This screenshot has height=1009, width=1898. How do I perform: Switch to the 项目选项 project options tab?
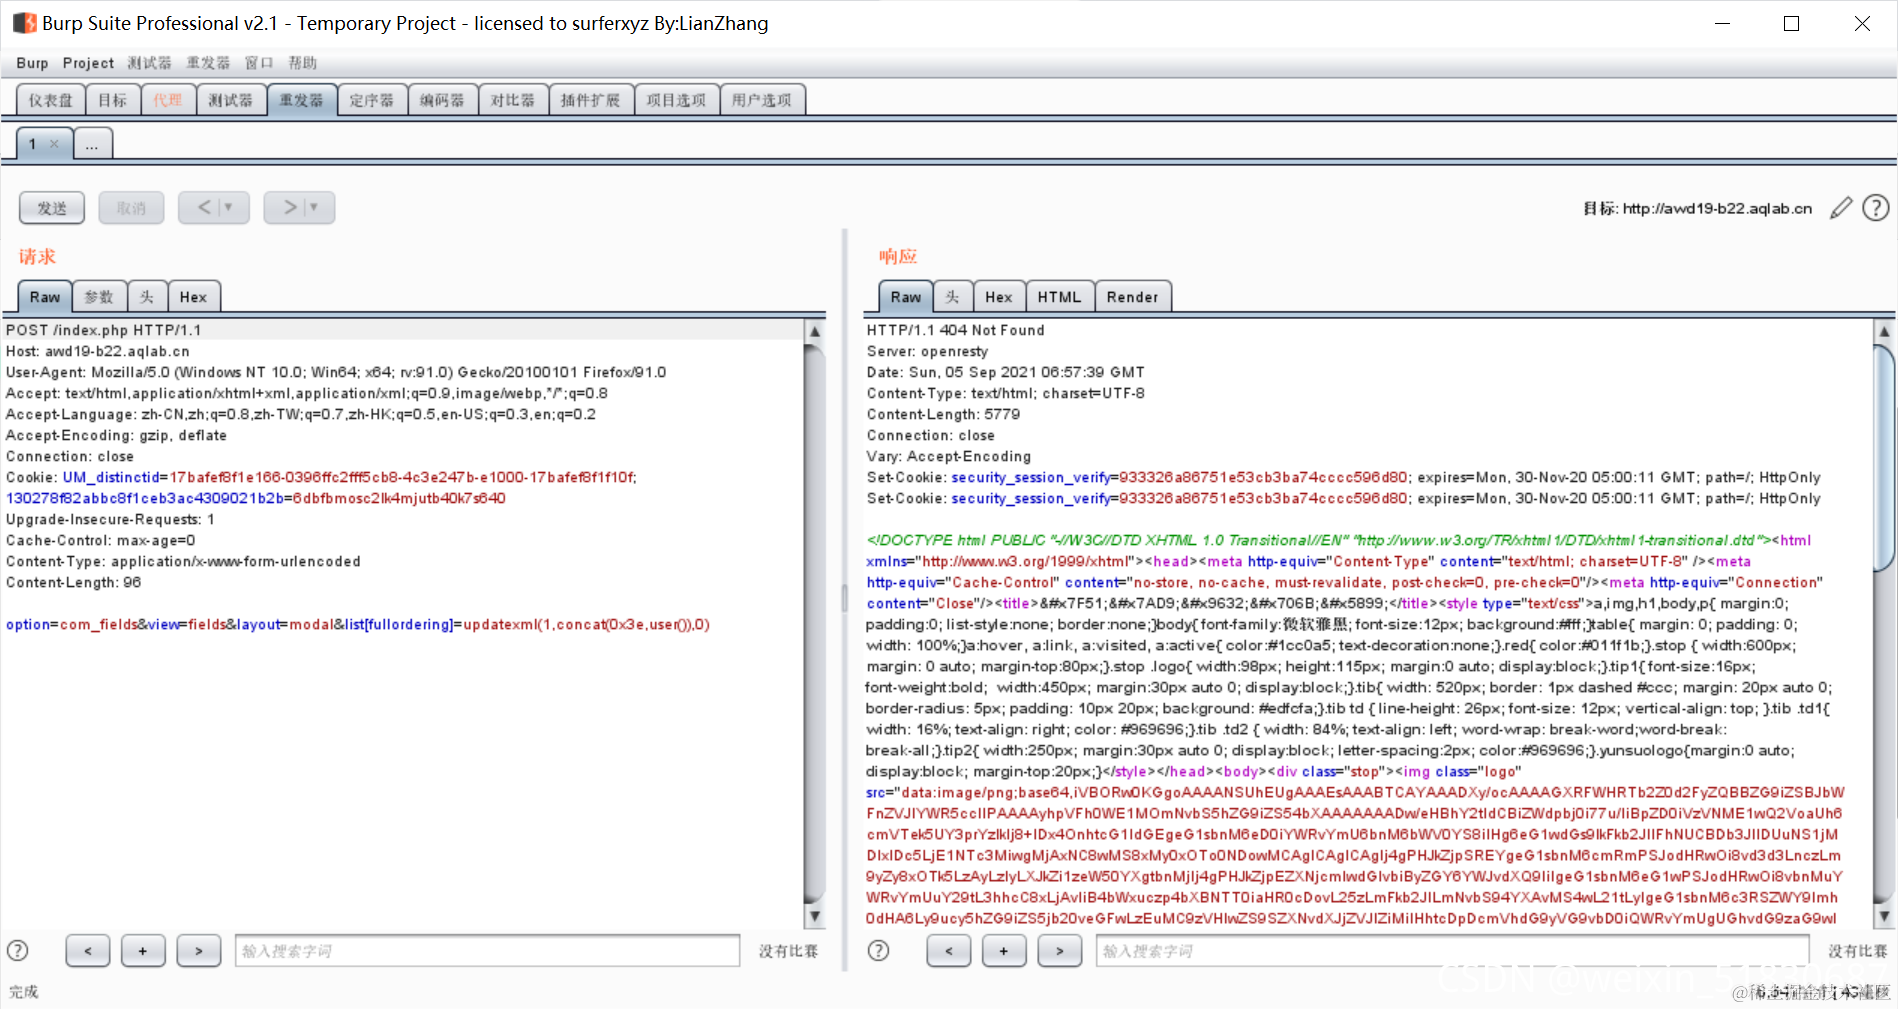point(677,100)
